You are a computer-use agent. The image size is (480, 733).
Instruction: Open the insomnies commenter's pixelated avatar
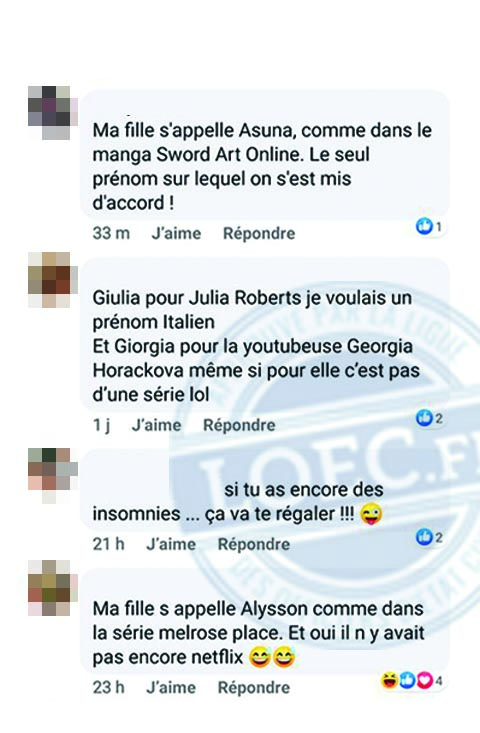click(x=51, y=475)
